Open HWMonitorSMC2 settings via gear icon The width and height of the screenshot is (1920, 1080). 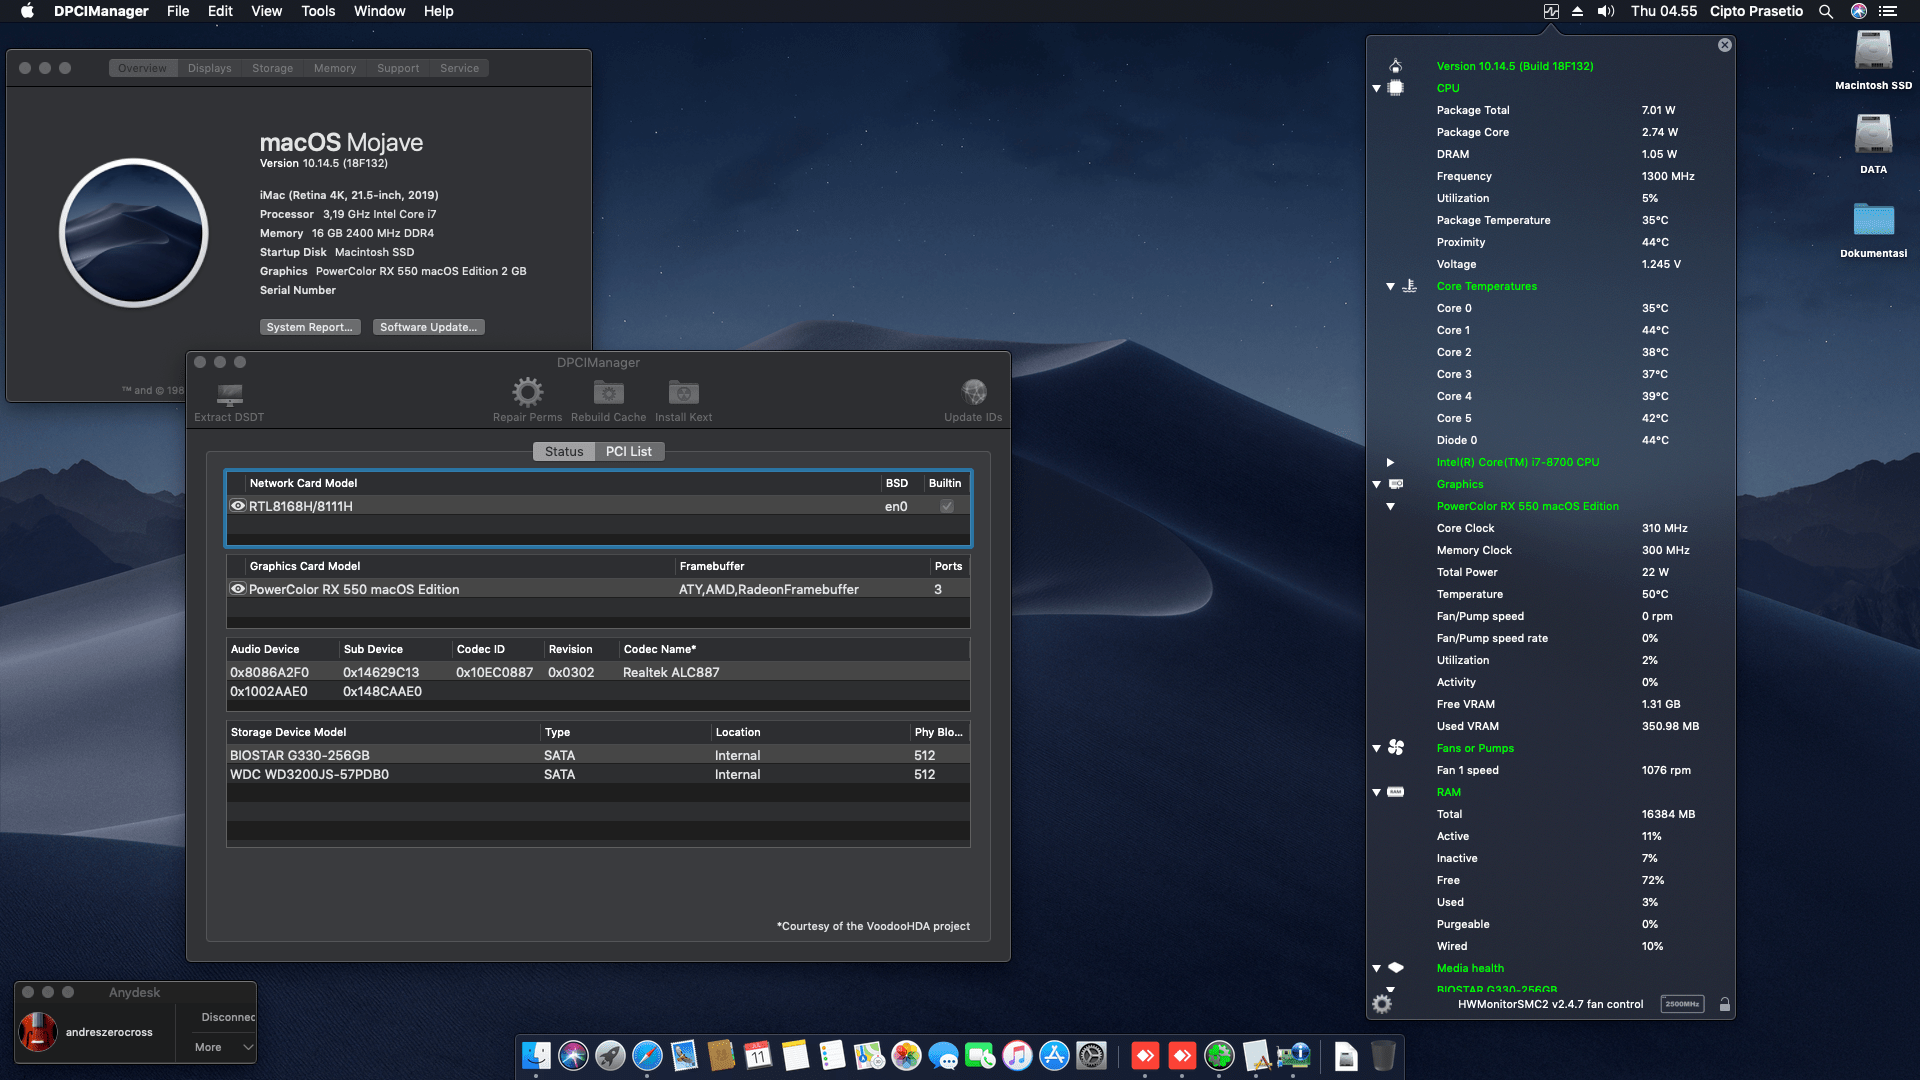click(1383, 1003)
